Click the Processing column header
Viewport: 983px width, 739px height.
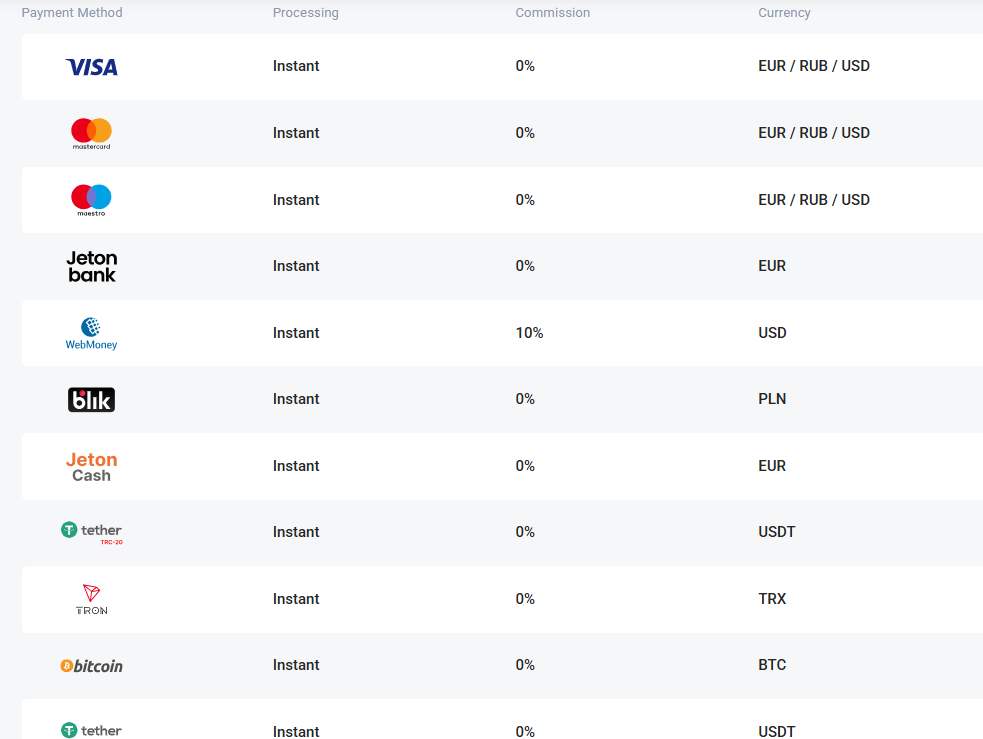click(x=305, y=13)
